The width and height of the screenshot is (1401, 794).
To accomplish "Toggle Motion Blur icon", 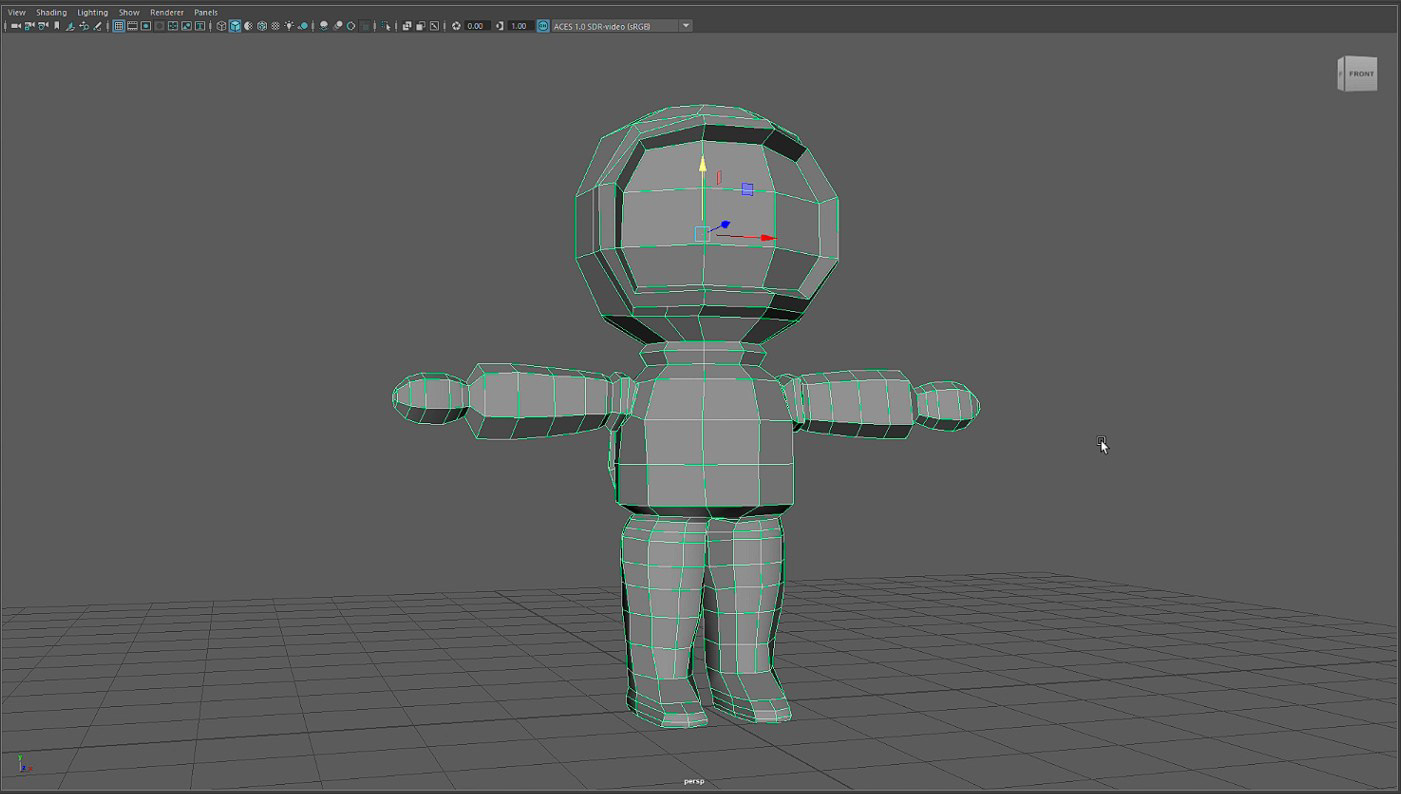I will point(337,26).
